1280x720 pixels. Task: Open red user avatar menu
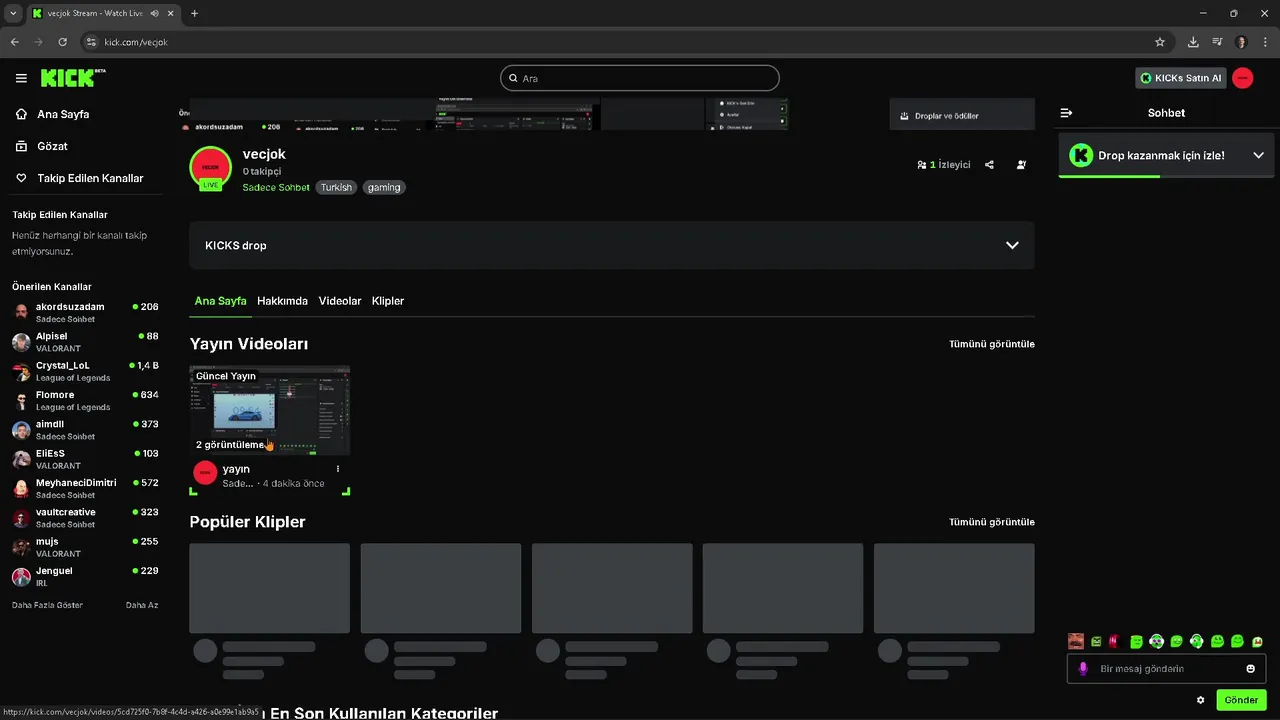(x=1243, y=78)
